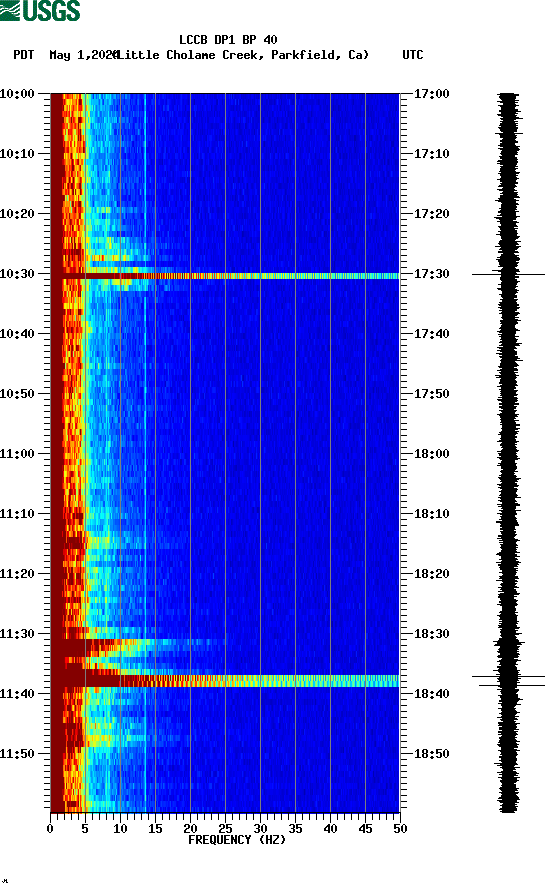Viewport: 552px width, 892px height.
Task: Click the '10:20' PDT time label
Action: coord(18,213)
